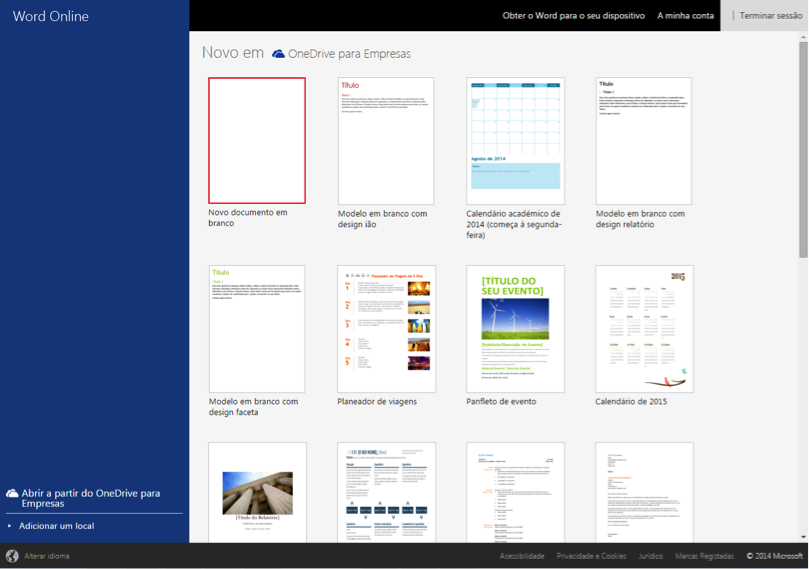Open A minha conta menu
The height and width of the screenshot is (569, 809).
tap(685, 15)
